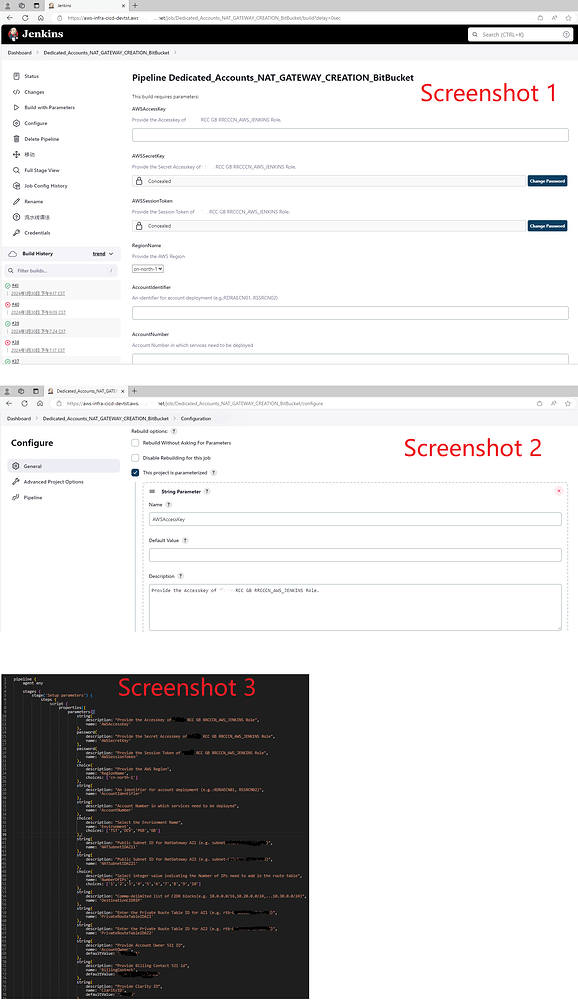Focus the AccountIdentifier input field
Screen dimensions: 578x1000
point(350,313)
